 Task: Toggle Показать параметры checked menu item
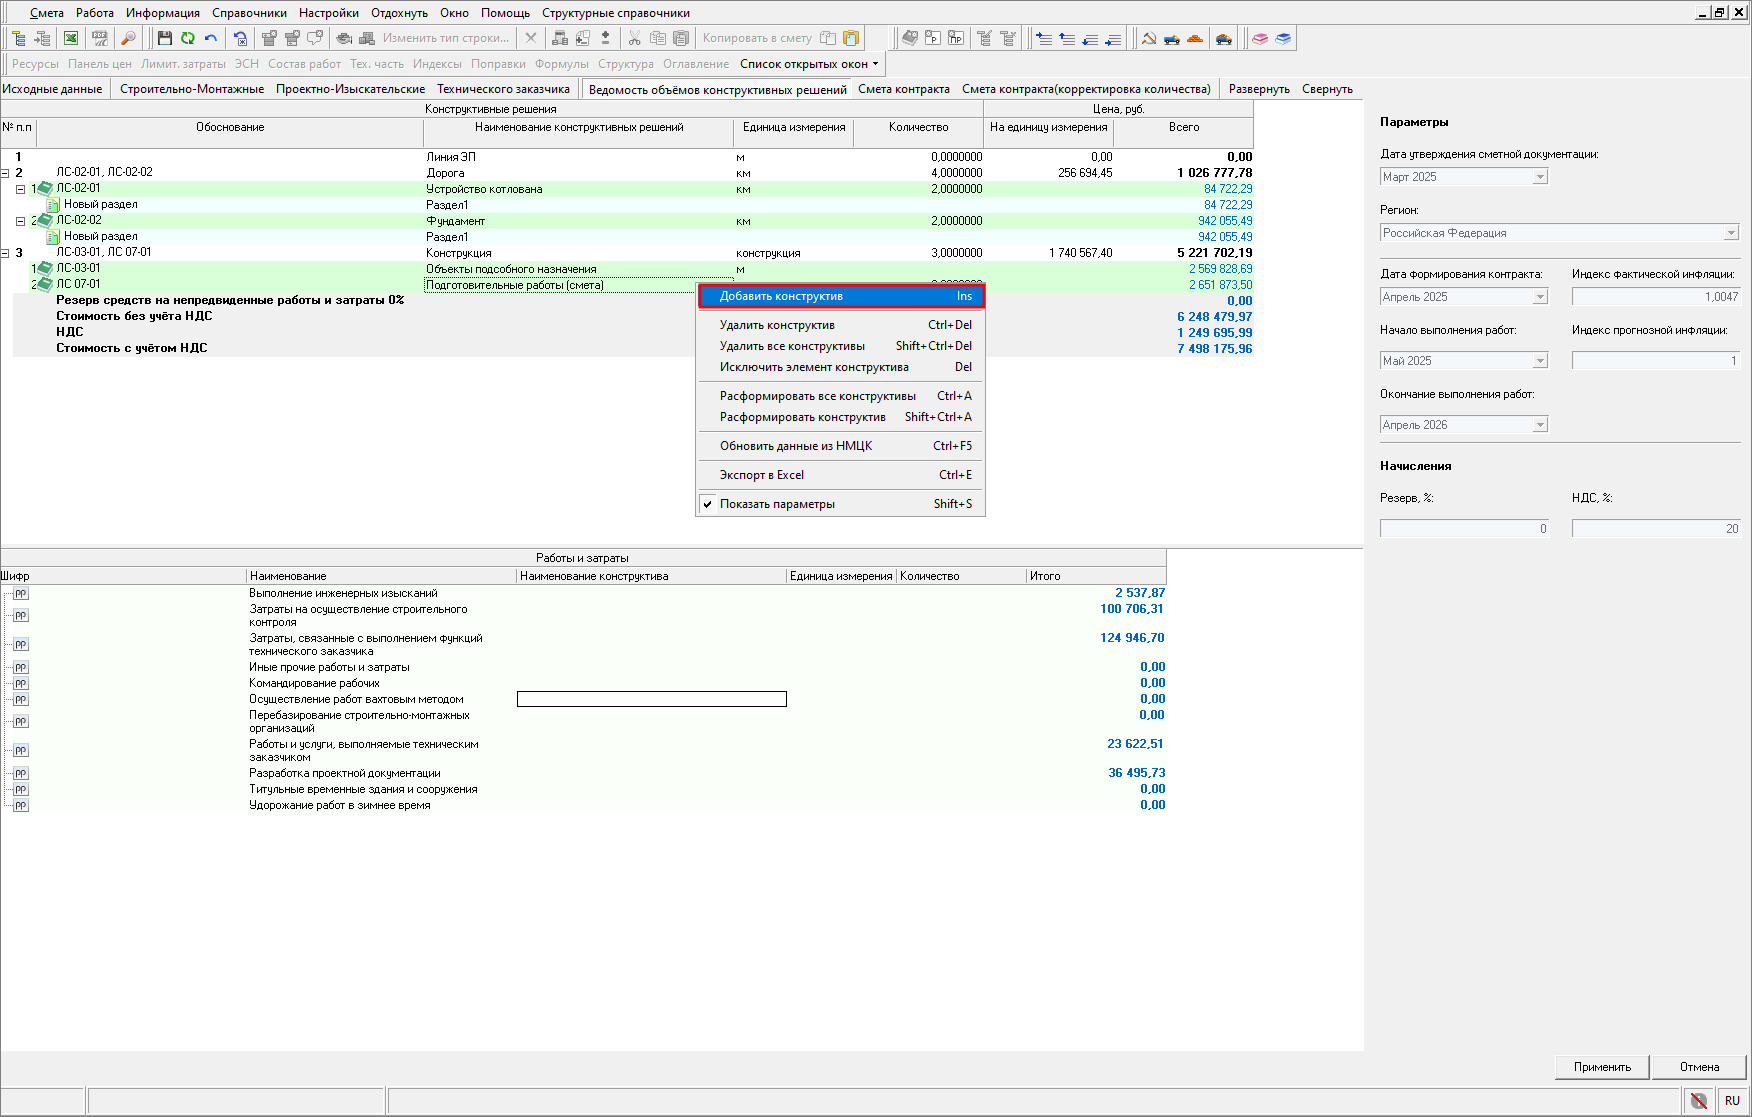coord(840,504)
